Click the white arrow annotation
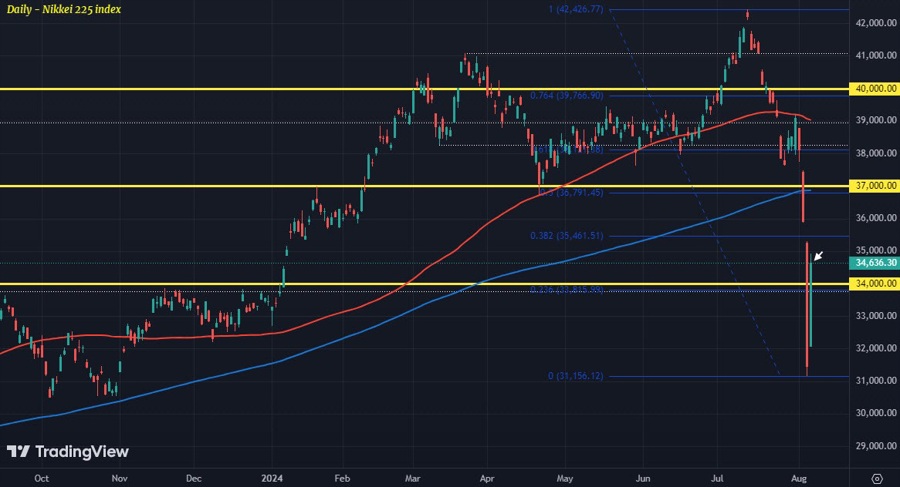 point(817,257)
